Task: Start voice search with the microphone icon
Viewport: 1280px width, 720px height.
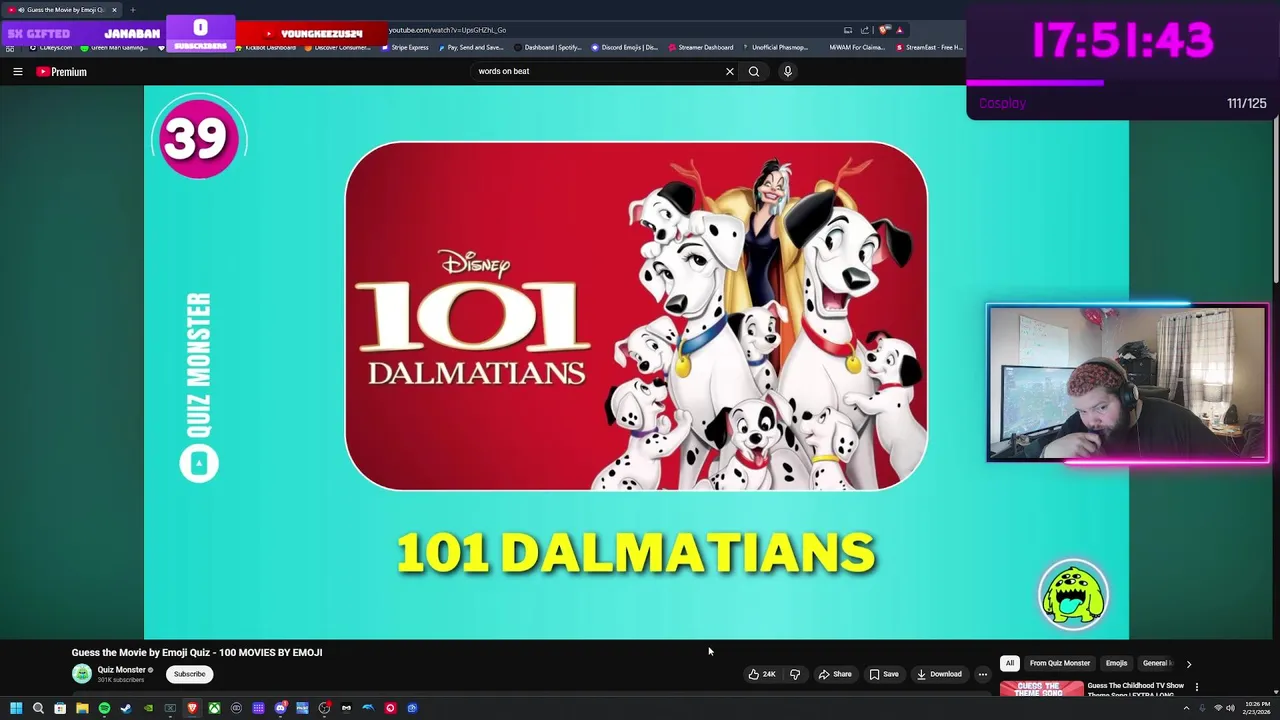Action: tap(788, 71)
